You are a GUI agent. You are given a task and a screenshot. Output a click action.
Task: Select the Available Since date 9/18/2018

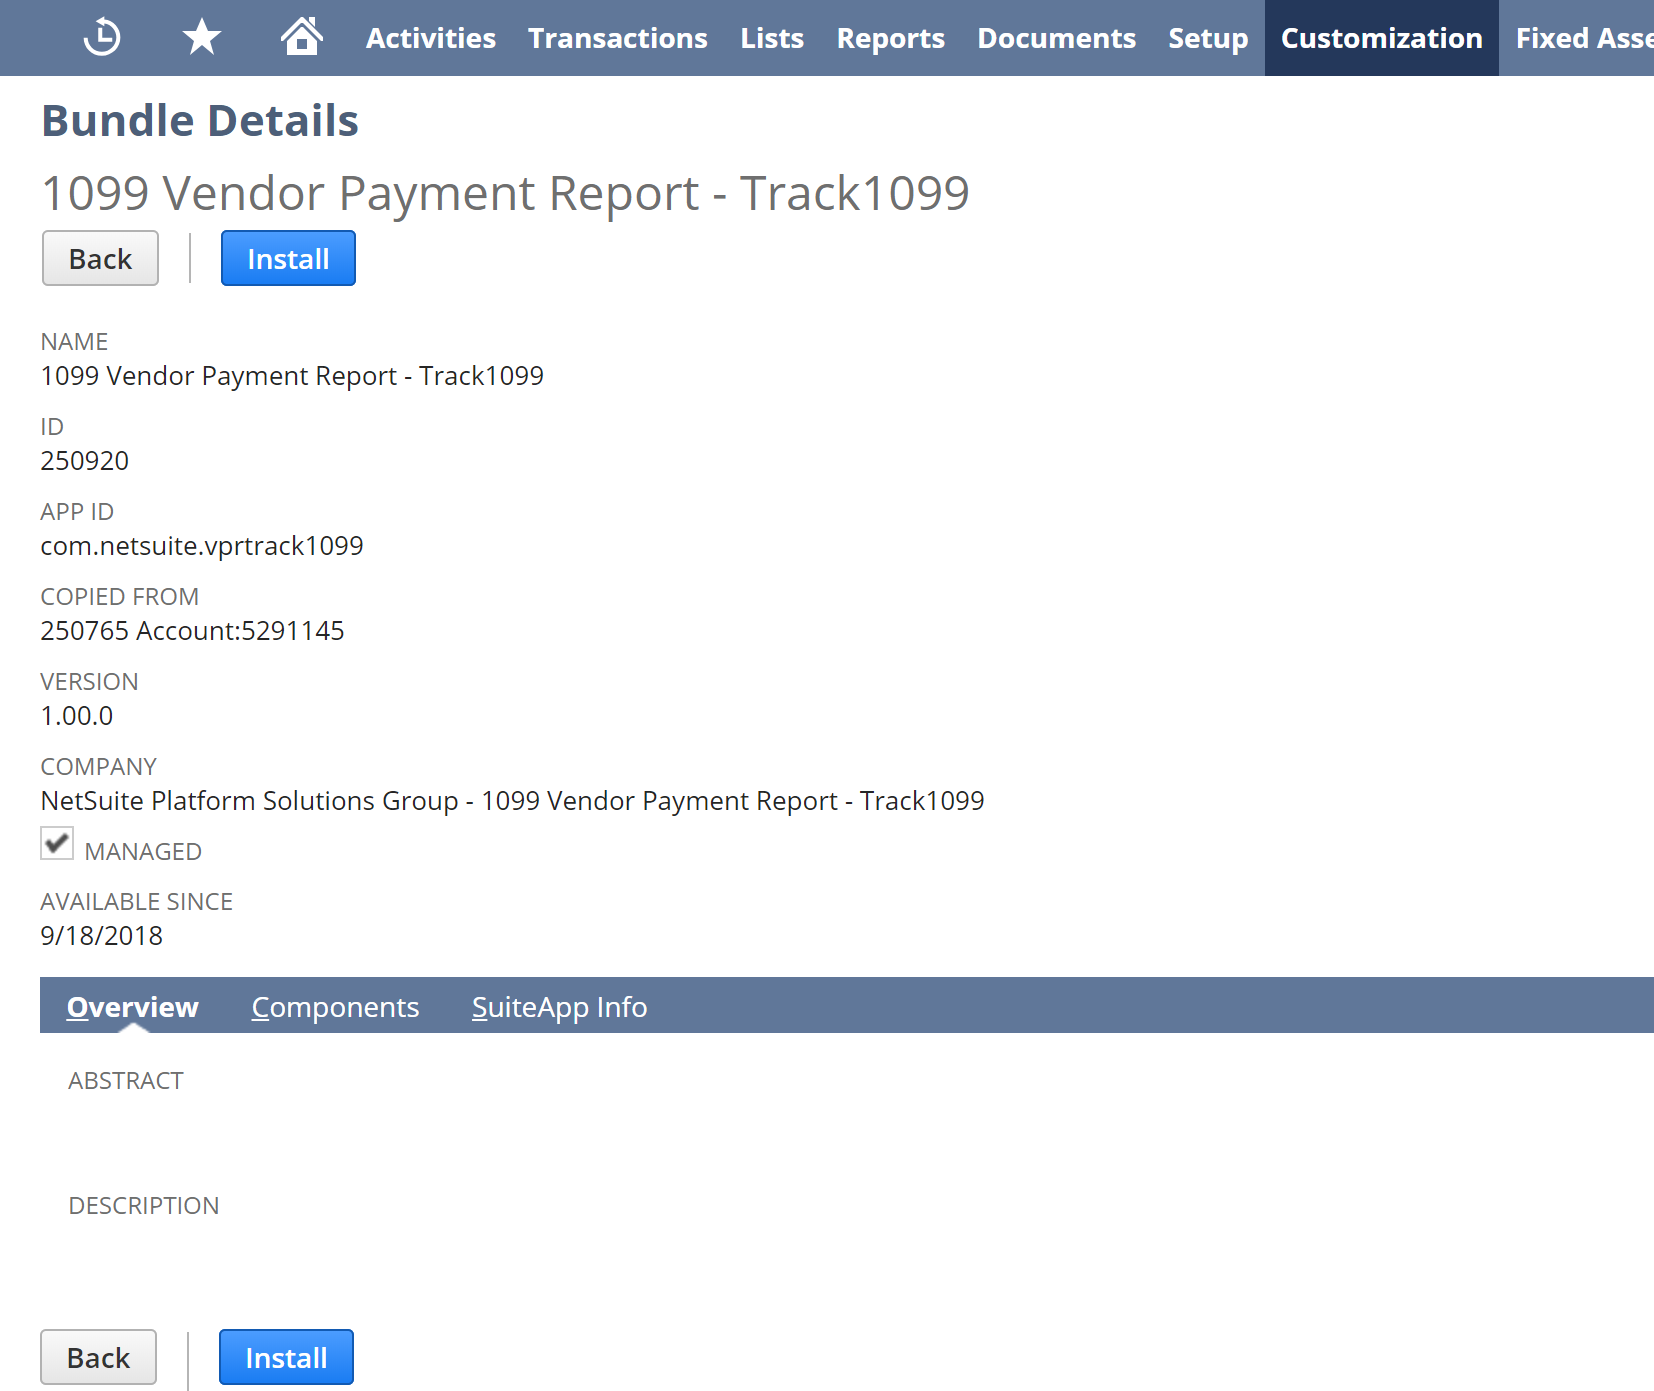[101, 936]
